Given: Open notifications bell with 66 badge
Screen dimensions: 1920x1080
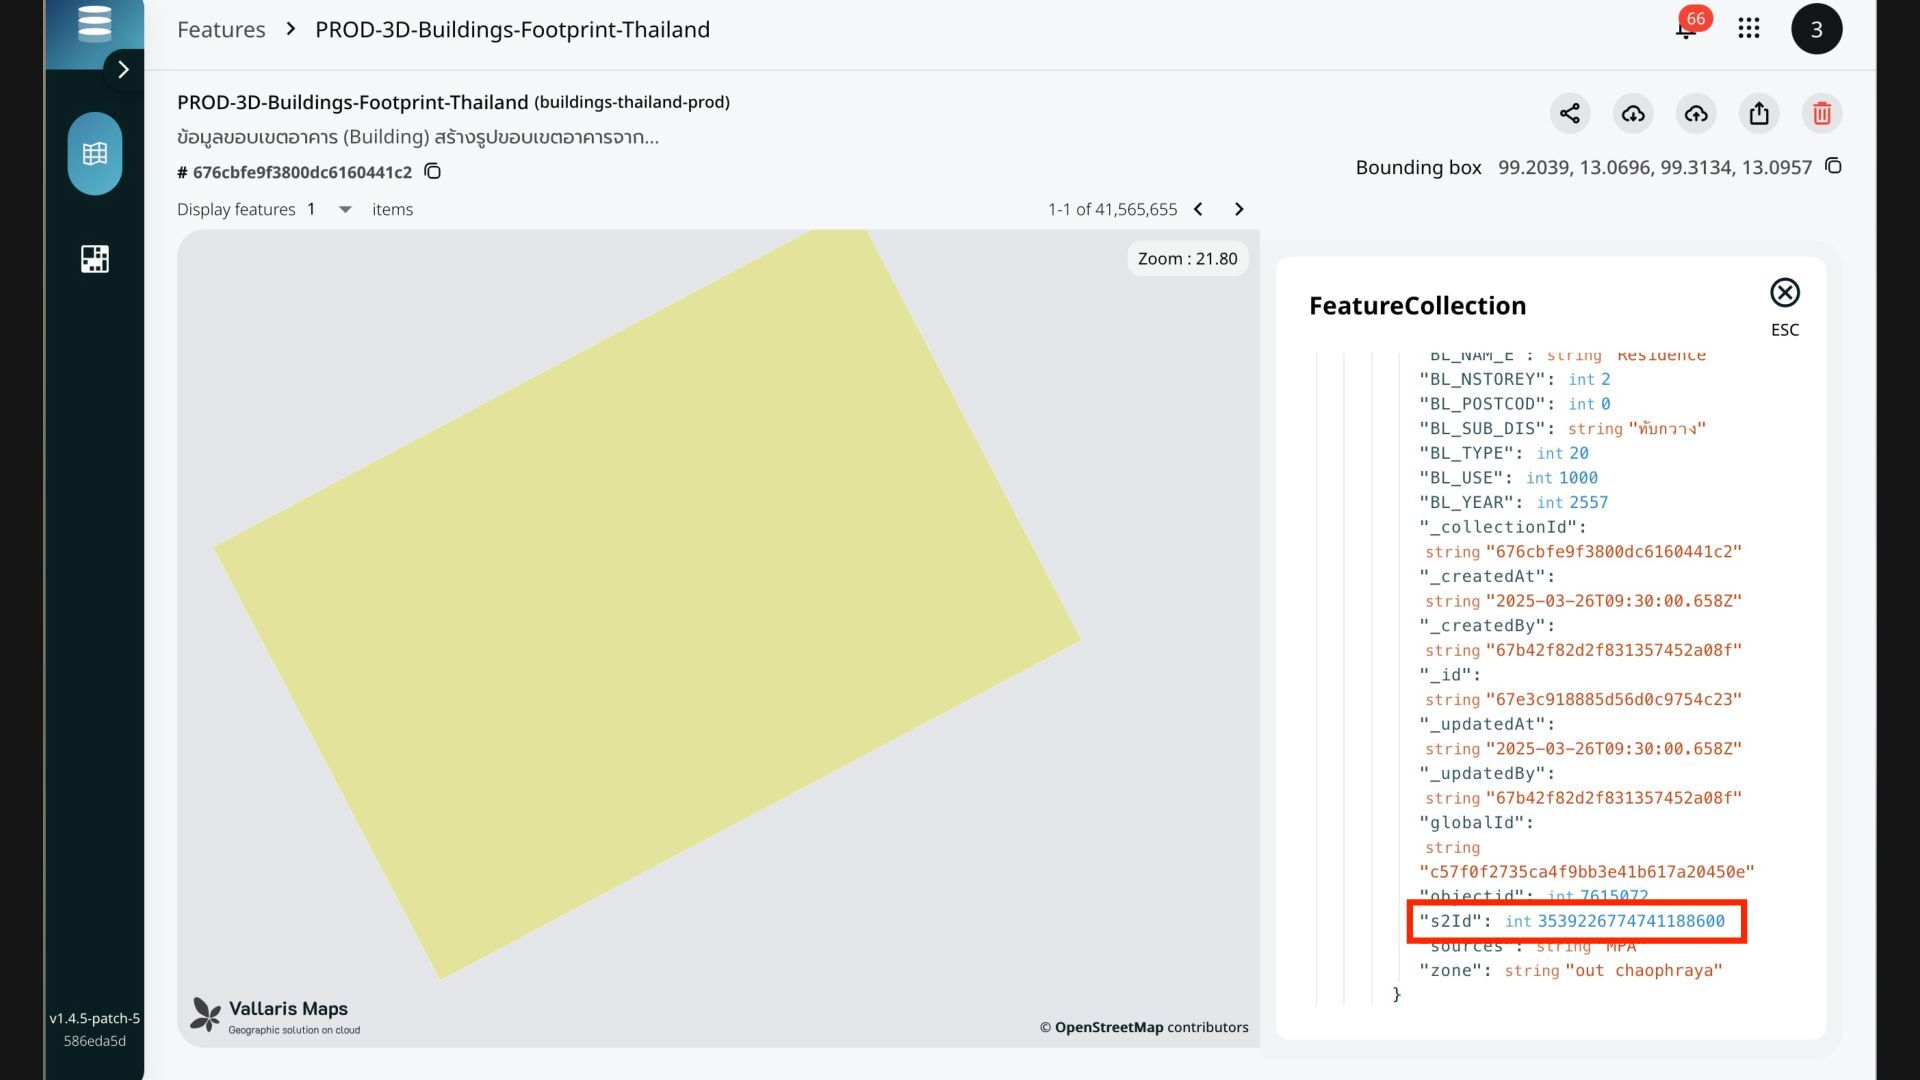Looking at the screenshot, I should coord(1686,29).
